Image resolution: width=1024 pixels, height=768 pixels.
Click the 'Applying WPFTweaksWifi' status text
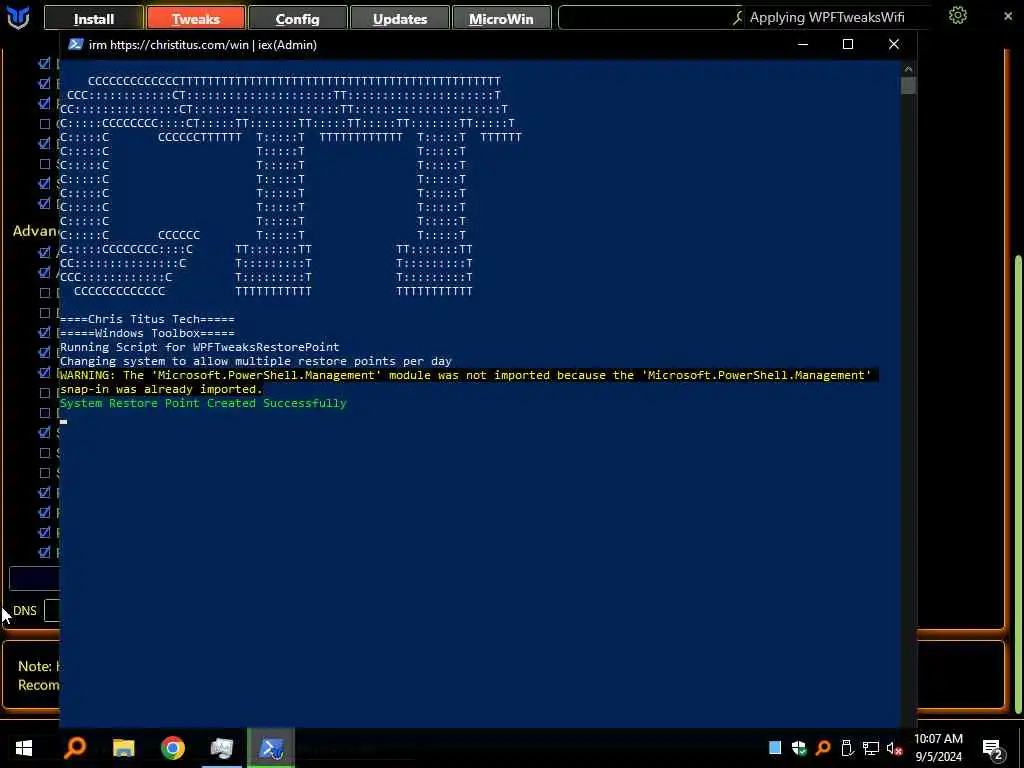click(x=827, y=17)
